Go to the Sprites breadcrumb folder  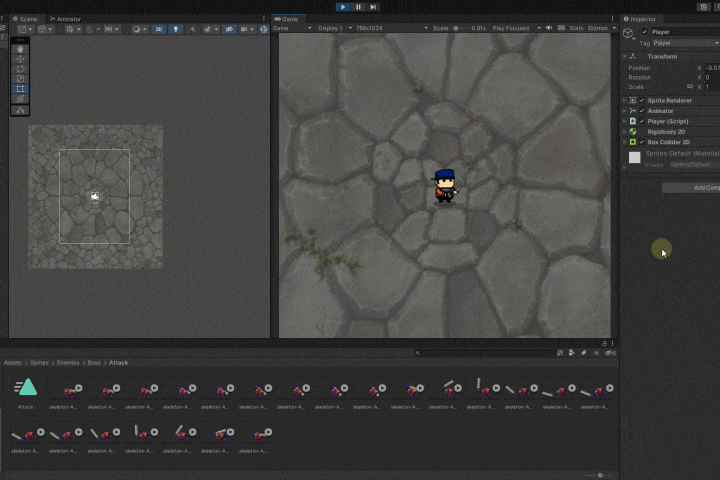point(39,362)
